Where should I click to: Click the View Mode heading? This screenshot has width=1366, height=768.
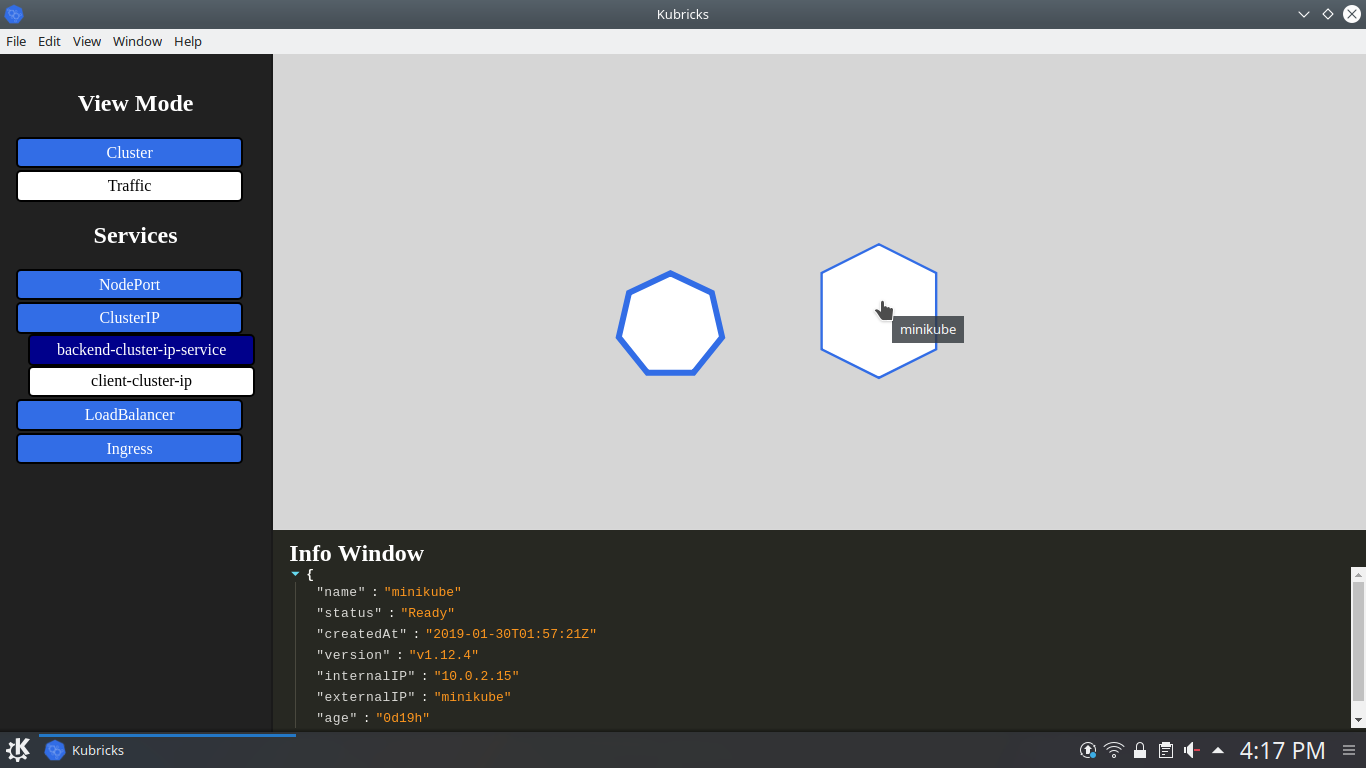tap(135, 103)
